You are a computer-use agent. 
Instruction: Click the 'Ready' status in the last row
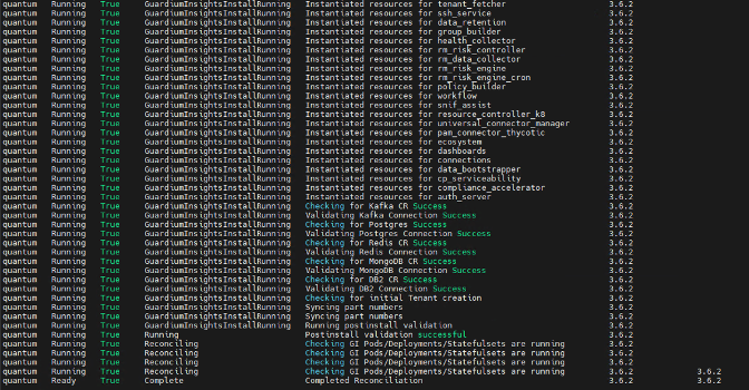[x=64, y=380]
